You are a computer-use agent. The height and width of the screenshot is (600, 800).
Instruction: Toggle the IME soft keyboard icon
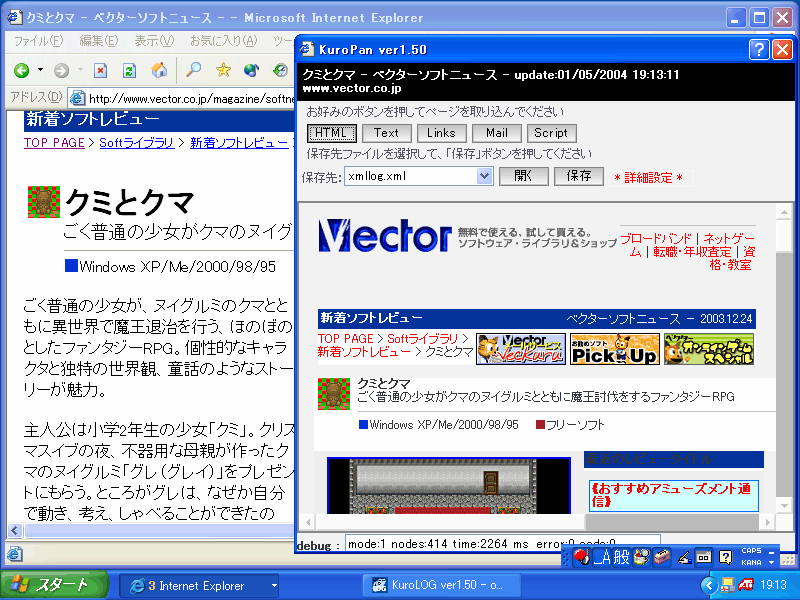coord(704,557)
